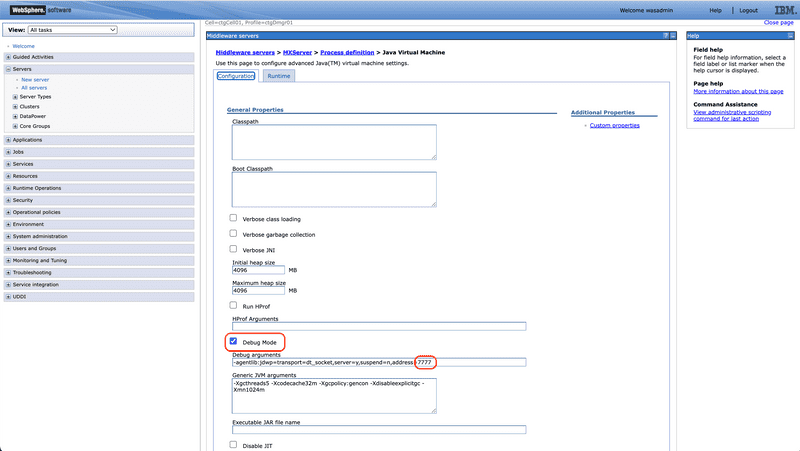Expand Monitoring and Tuning section
800x451 pixels.
pyautogui.click(x=8, y=261)
